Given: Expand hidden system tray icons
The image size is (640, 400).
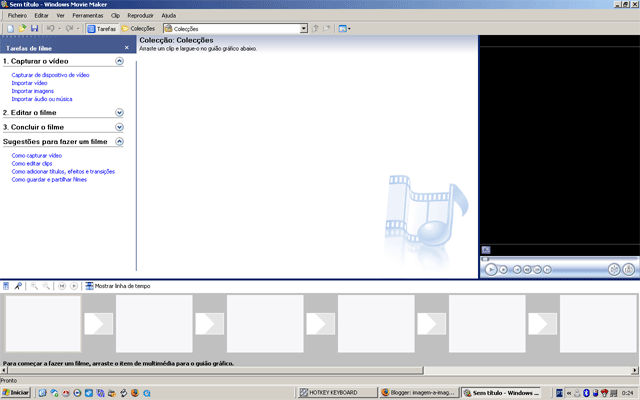Looking at the screenshot, I should point(569,393).
